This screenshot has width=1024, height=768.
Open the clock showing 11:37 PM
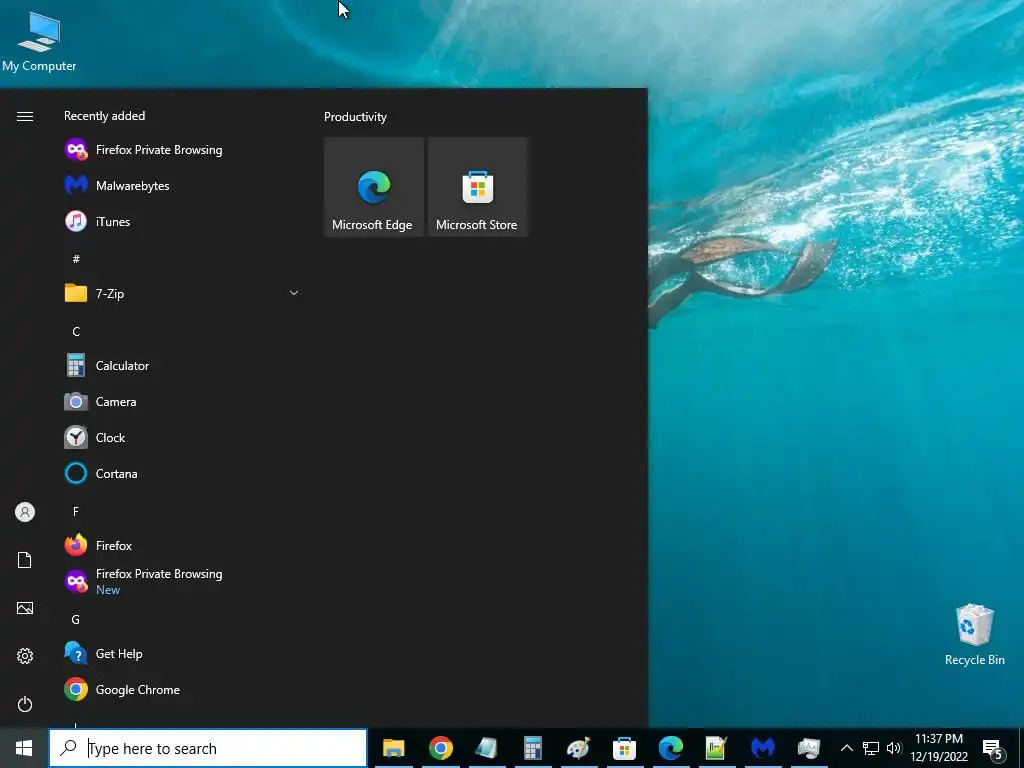(939, 748)
